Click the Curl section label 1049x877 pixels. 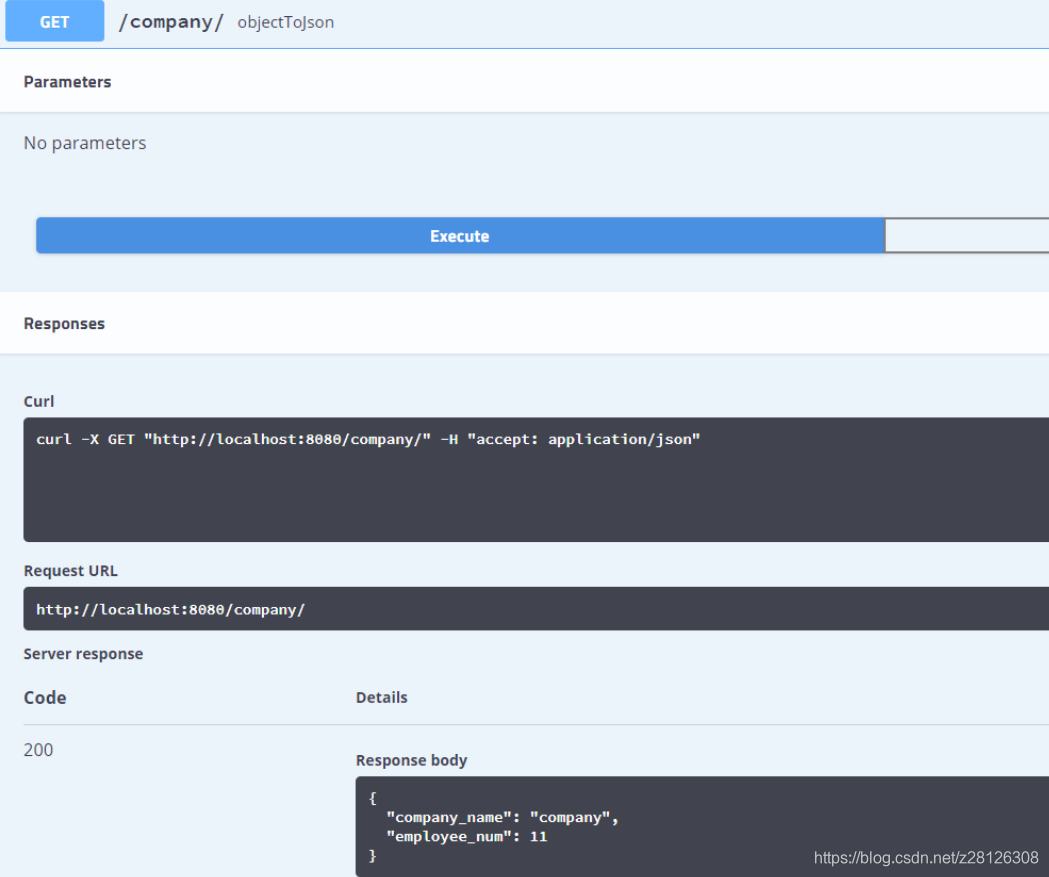pos(38,401)
